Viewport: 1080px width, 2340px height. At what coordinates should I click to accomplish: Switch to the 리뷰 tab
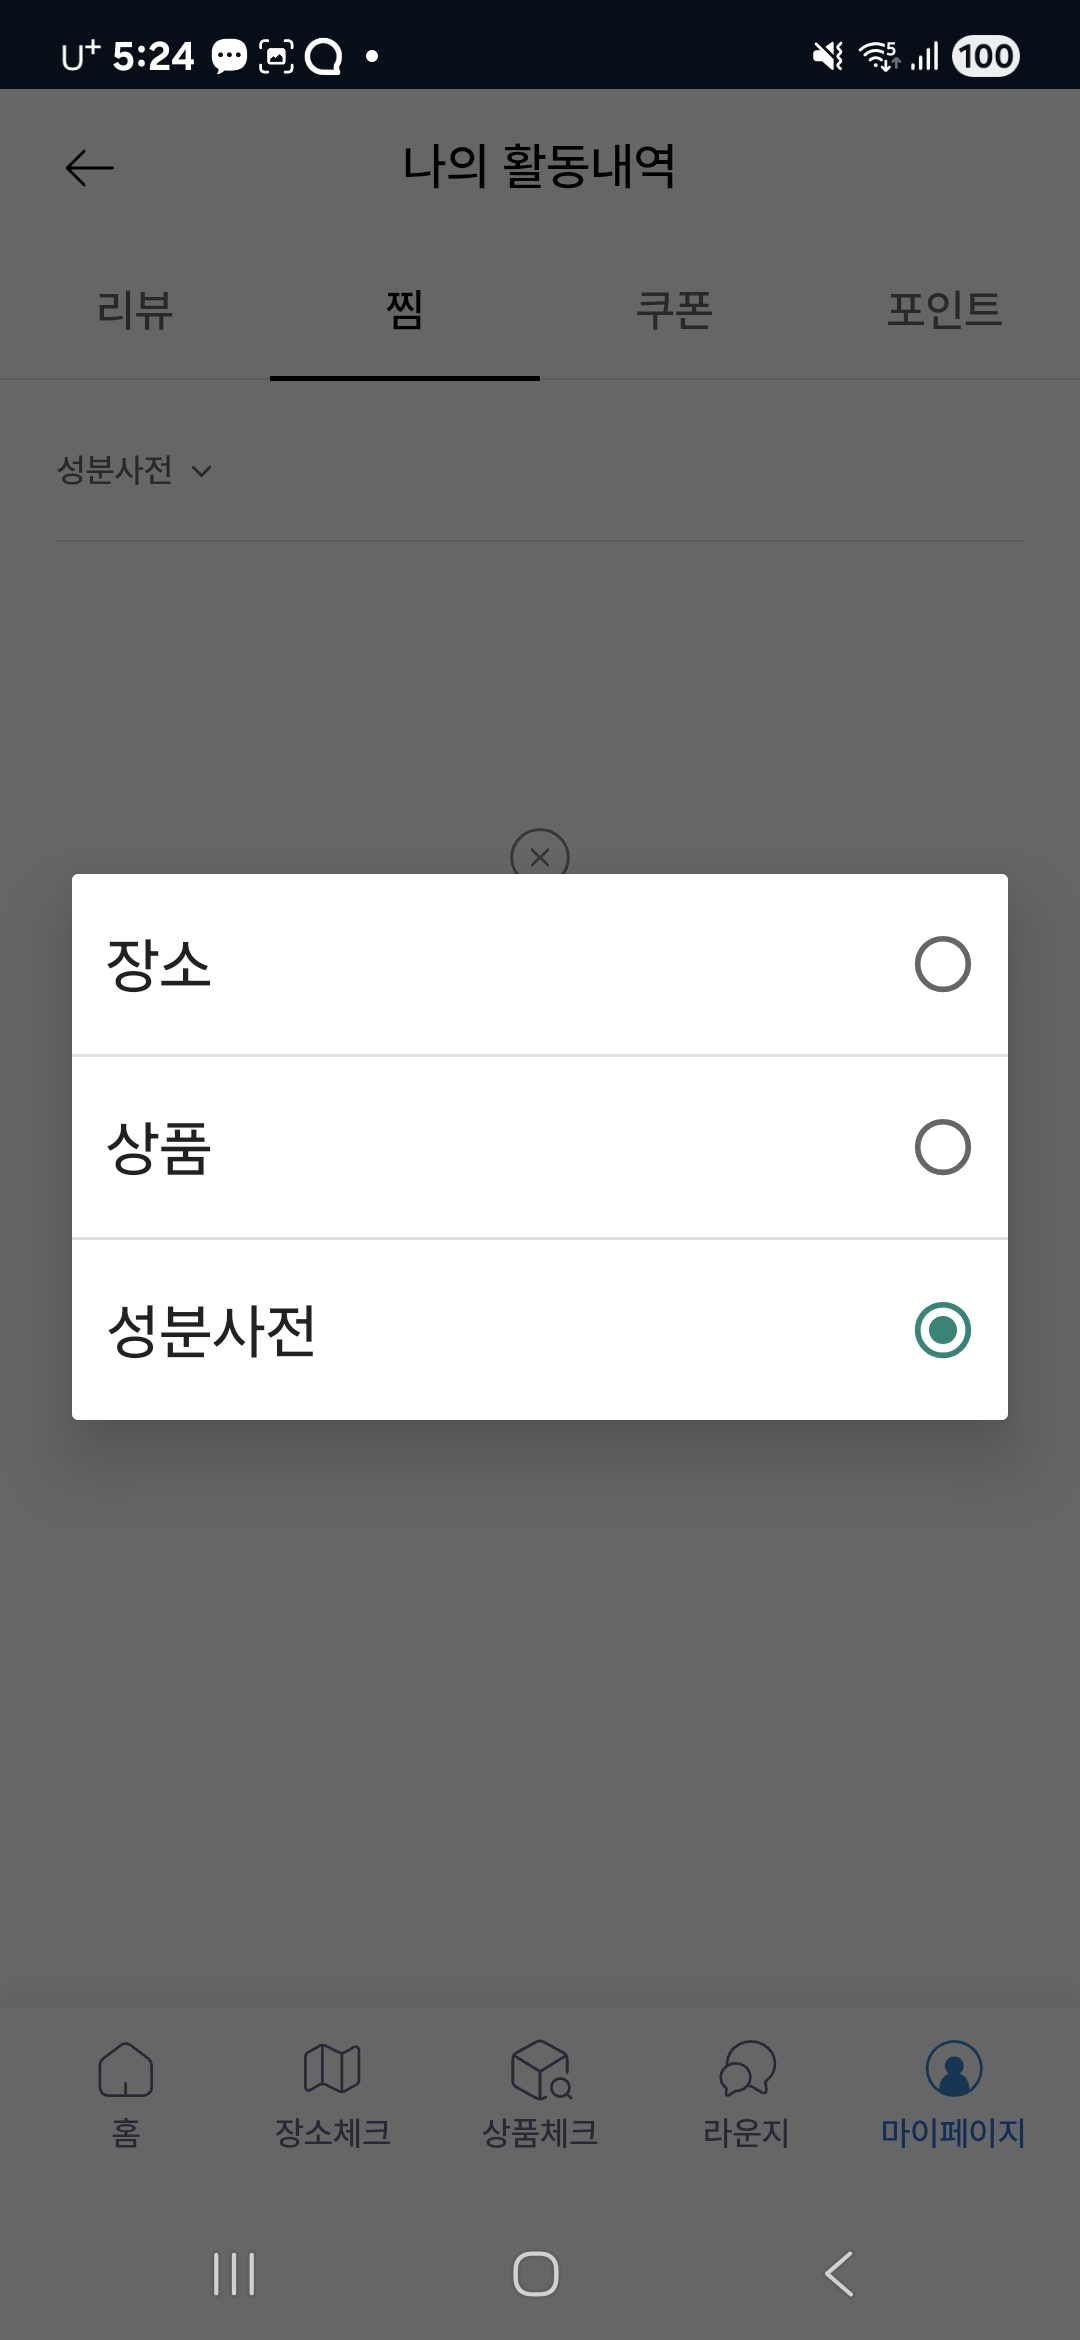135,310
